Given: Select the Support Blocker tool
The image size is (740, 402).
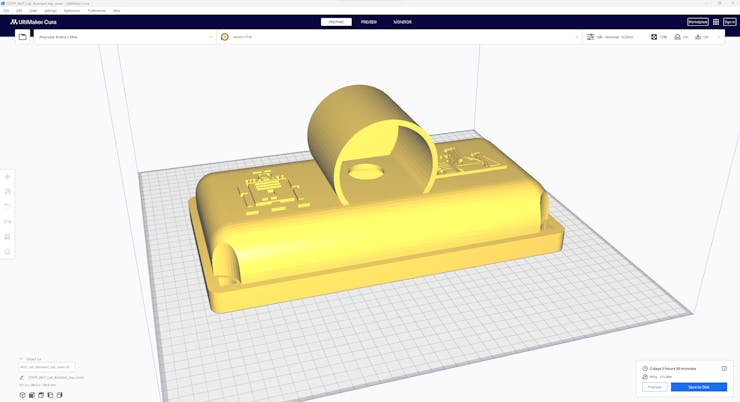Looking at the screenshot, I should (8, 252).
